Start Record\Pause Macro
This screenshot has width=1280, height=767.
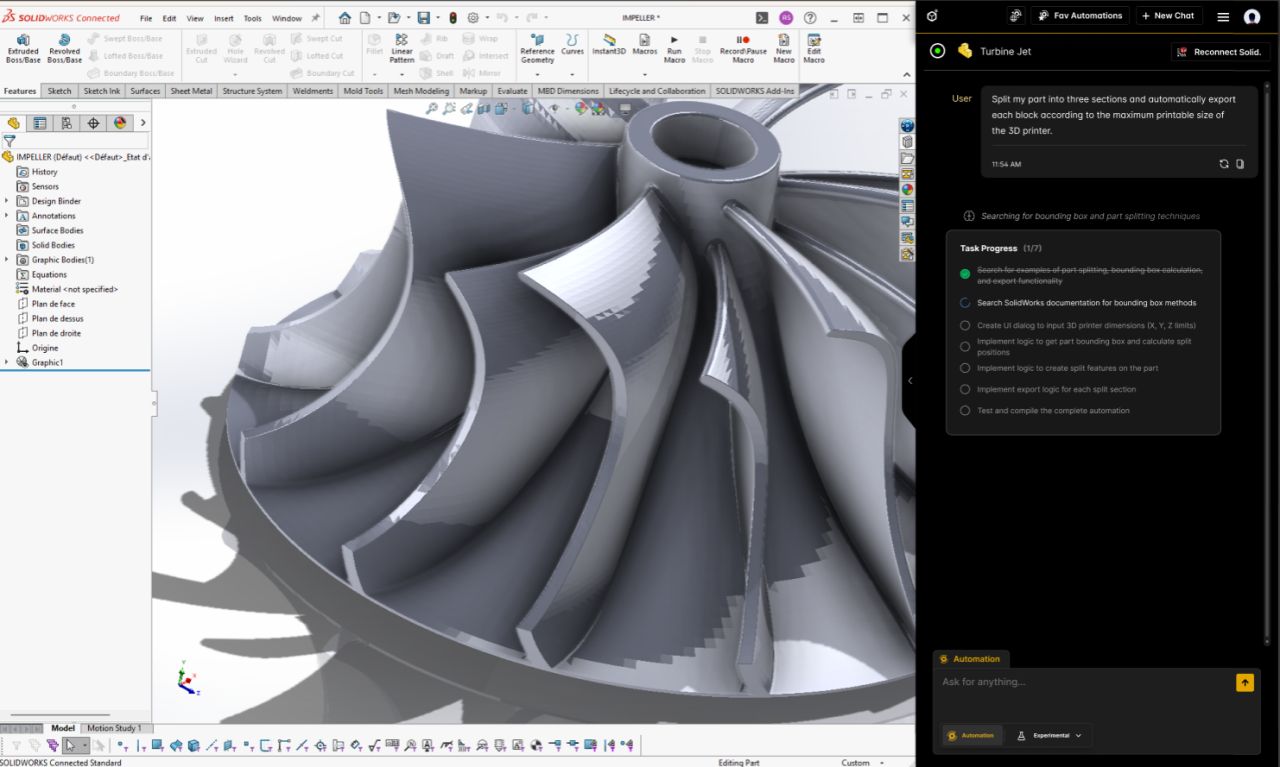(743, 48)
